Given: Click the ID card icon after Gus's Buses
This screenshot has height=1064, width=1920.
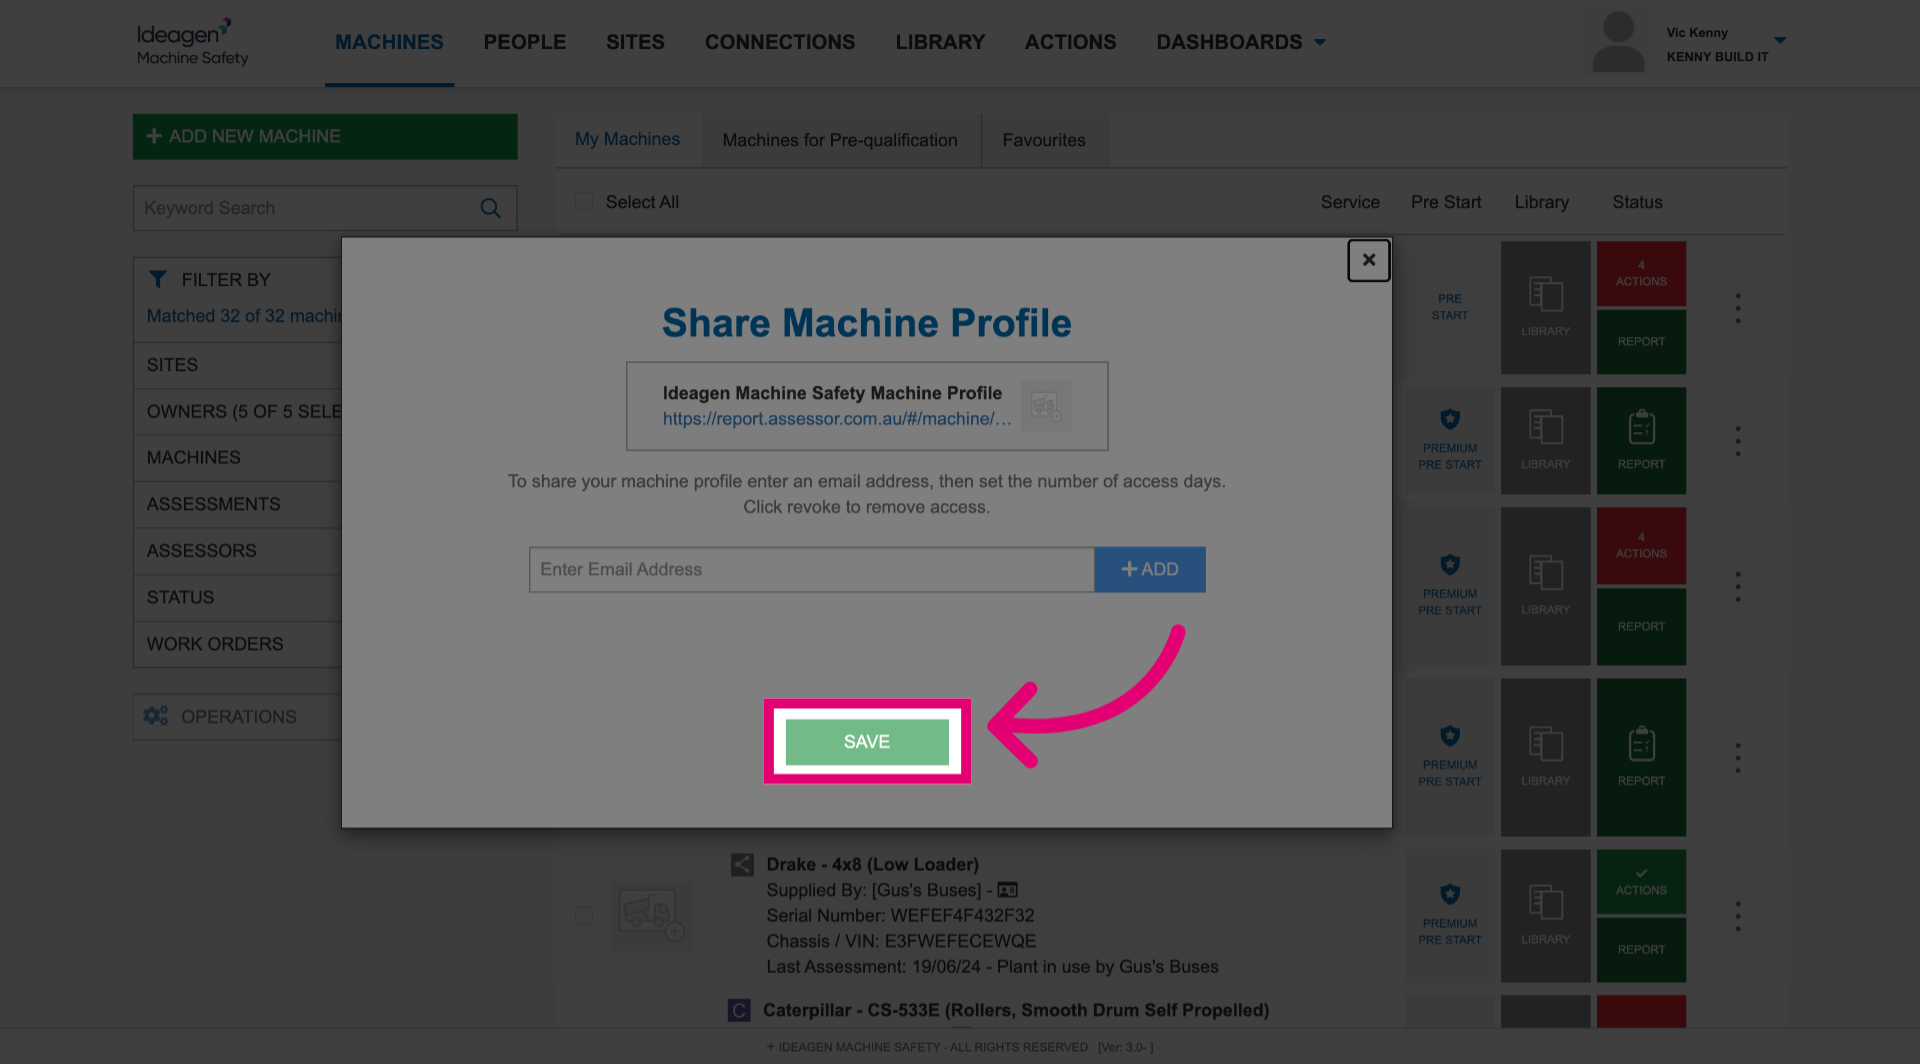Looking at the screenshot, I should (1007, 890).
